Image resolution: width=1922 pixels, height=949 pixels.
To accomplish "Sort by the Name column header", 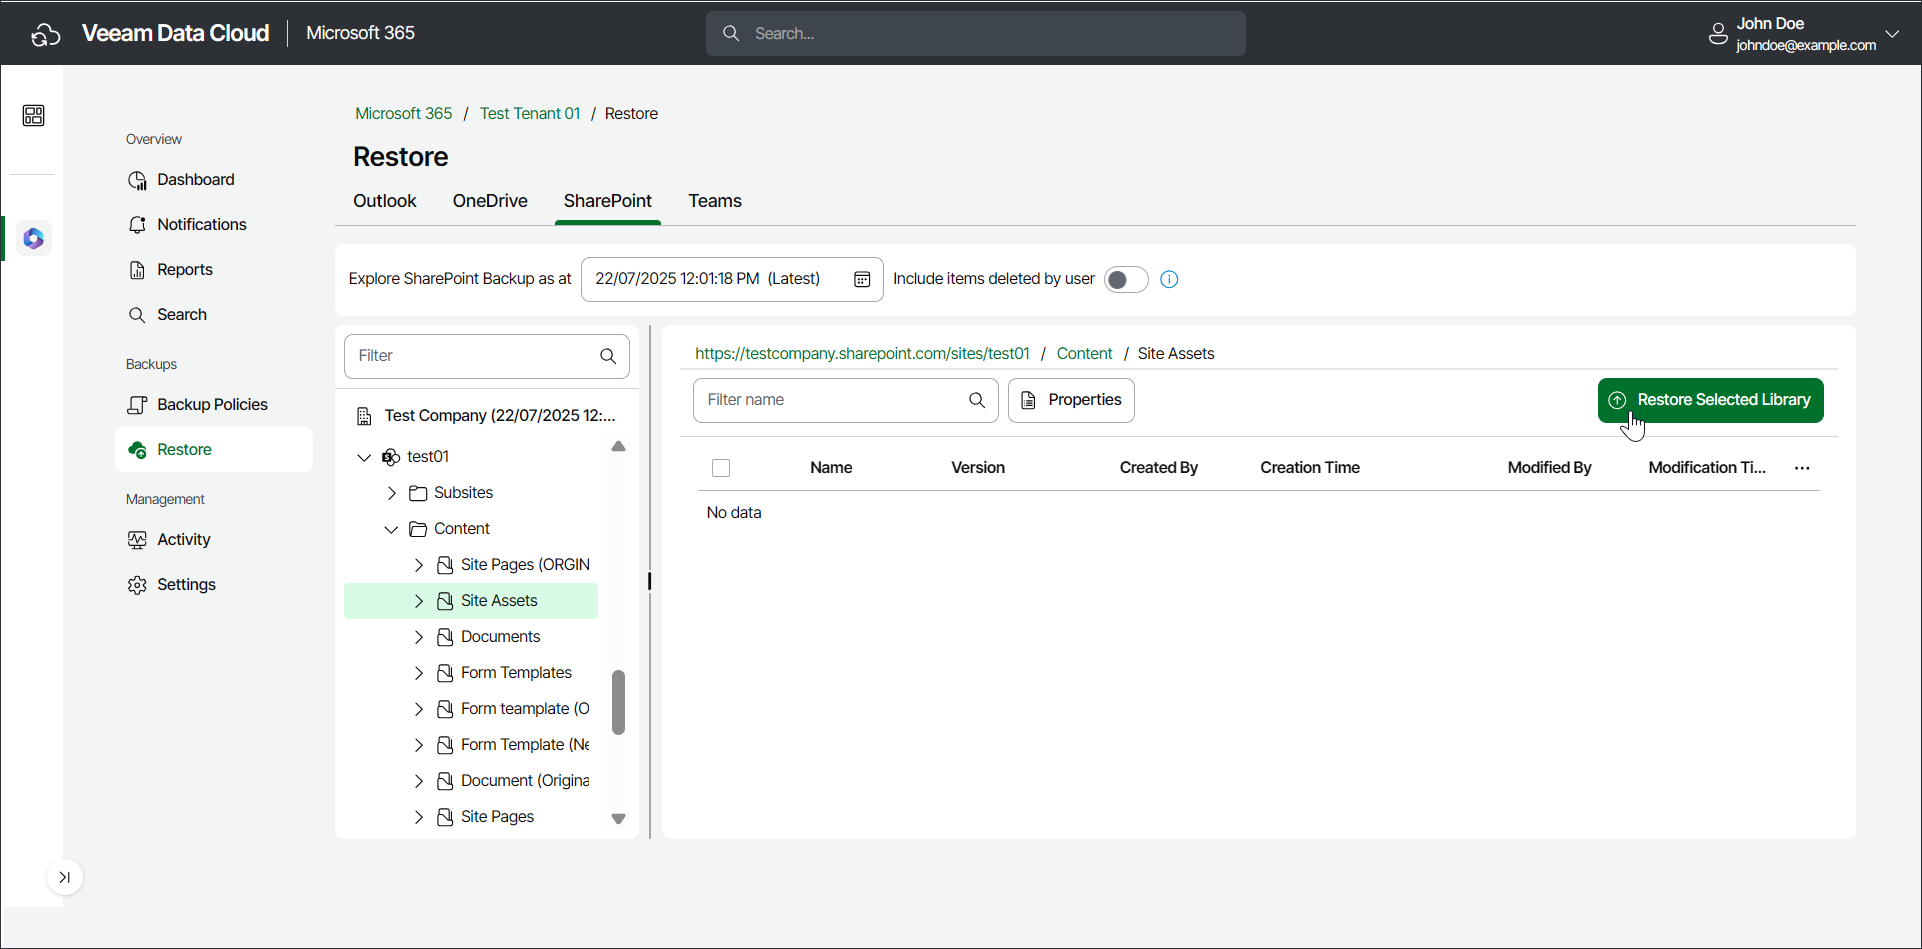I will [x=831, y=468].
